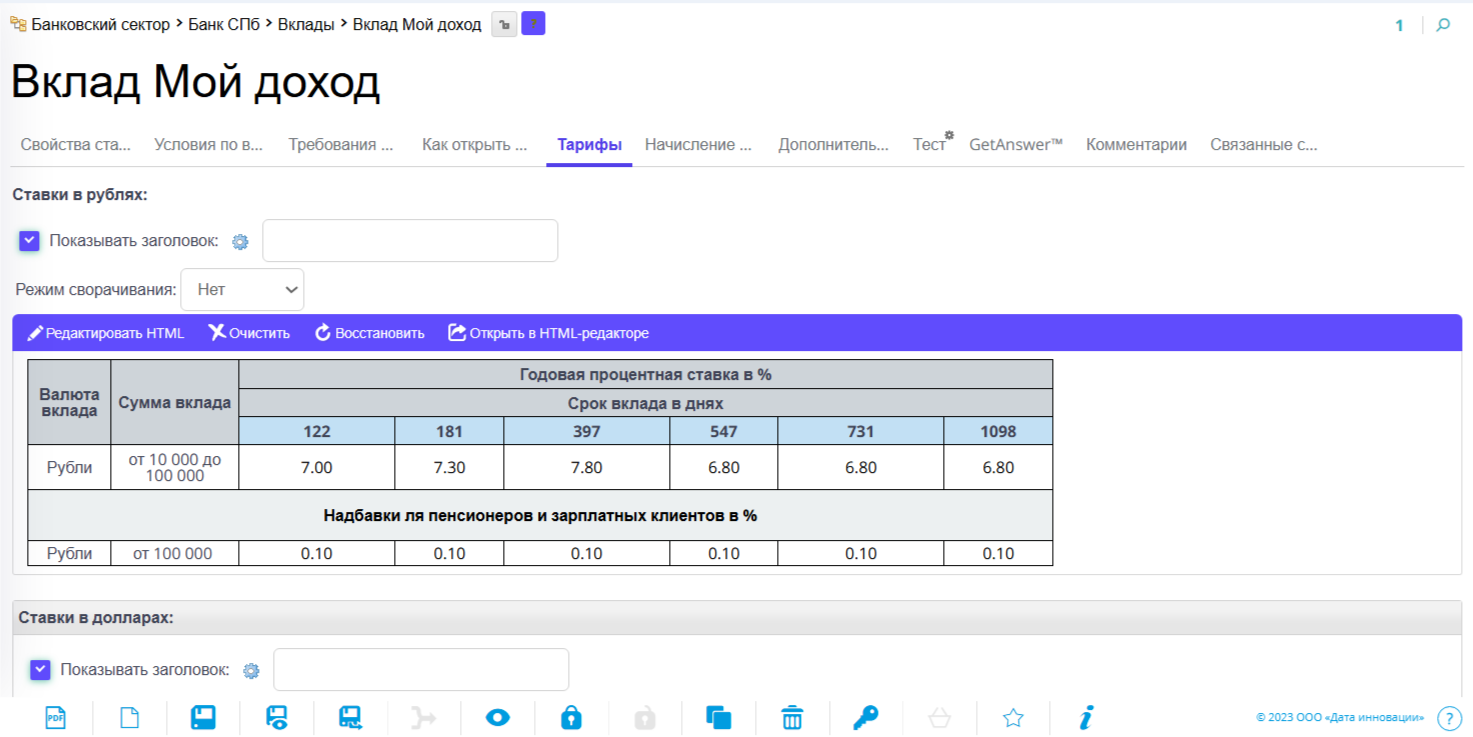Collapse the 'Ставки в долларах' section header
The image size is (1473, 737).
pos(96,618)
